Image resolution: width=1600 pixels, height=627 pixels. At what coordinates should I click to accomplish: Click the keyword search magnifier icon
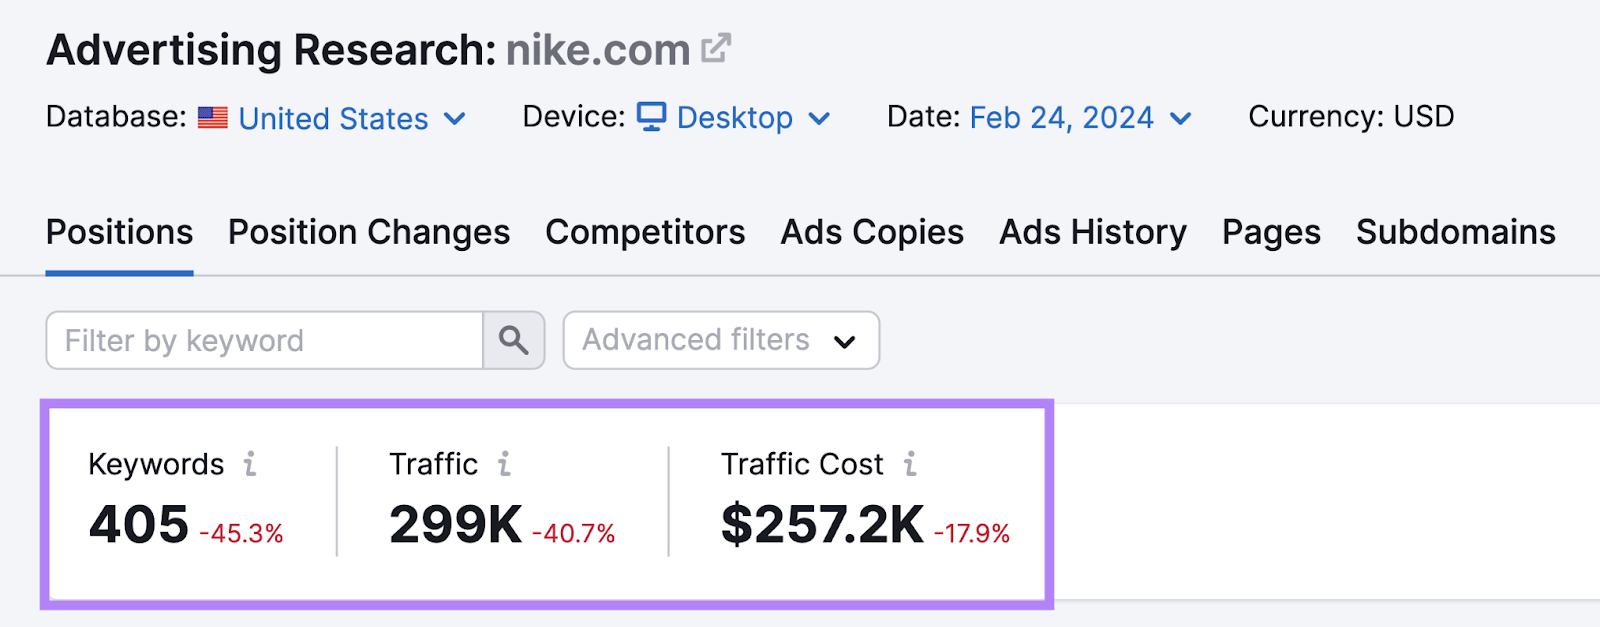513,340
